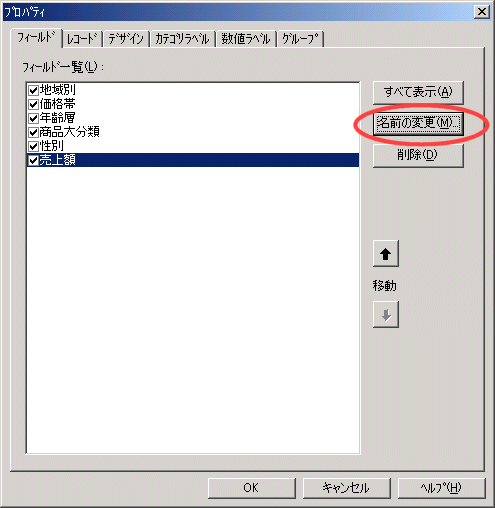
Task: Open the デザイン tab
Action: pos(126,39)
